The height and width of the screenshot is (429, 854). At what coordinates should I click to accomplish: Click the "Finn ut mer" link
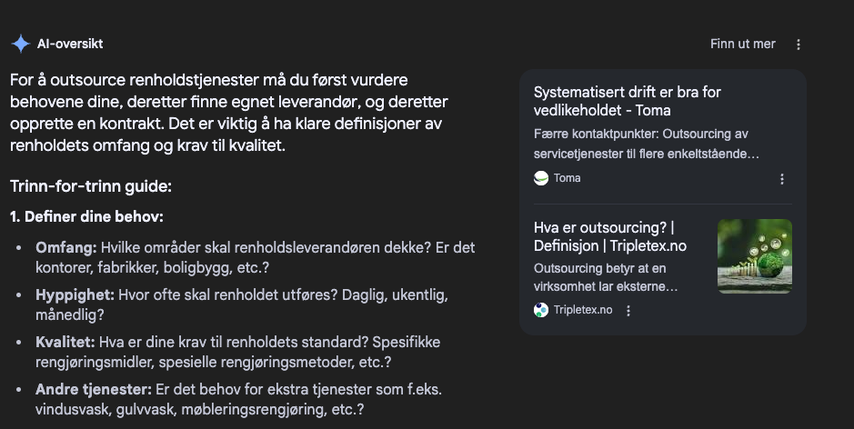click(x=742, y=44)
